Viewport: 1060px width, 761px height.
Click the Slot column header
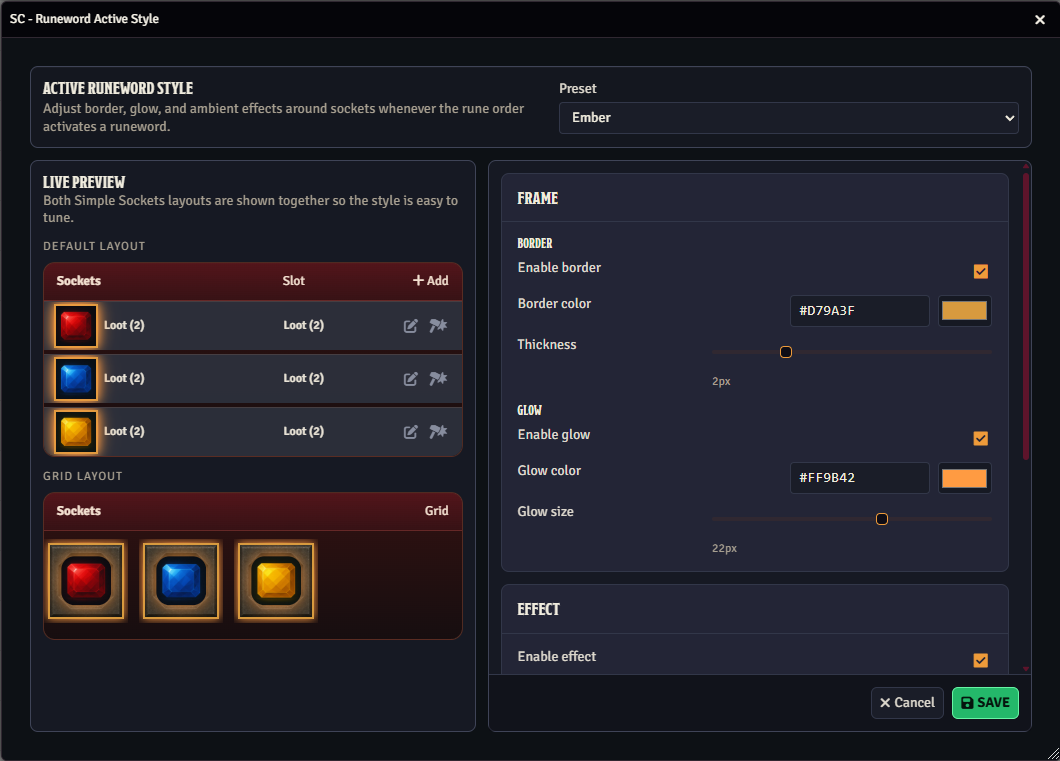[293, 280]
